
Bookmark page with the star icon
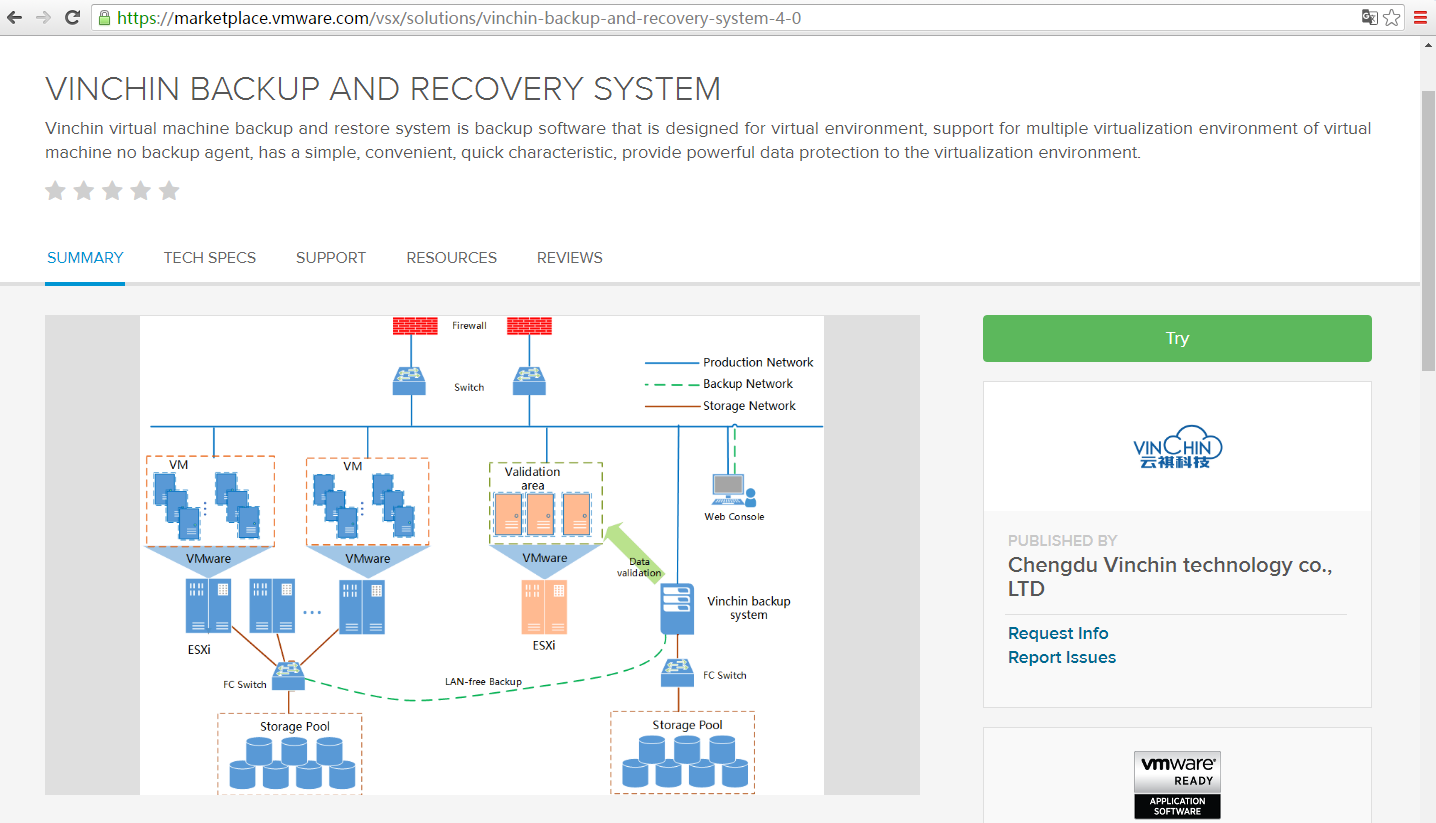[1391, 17]
